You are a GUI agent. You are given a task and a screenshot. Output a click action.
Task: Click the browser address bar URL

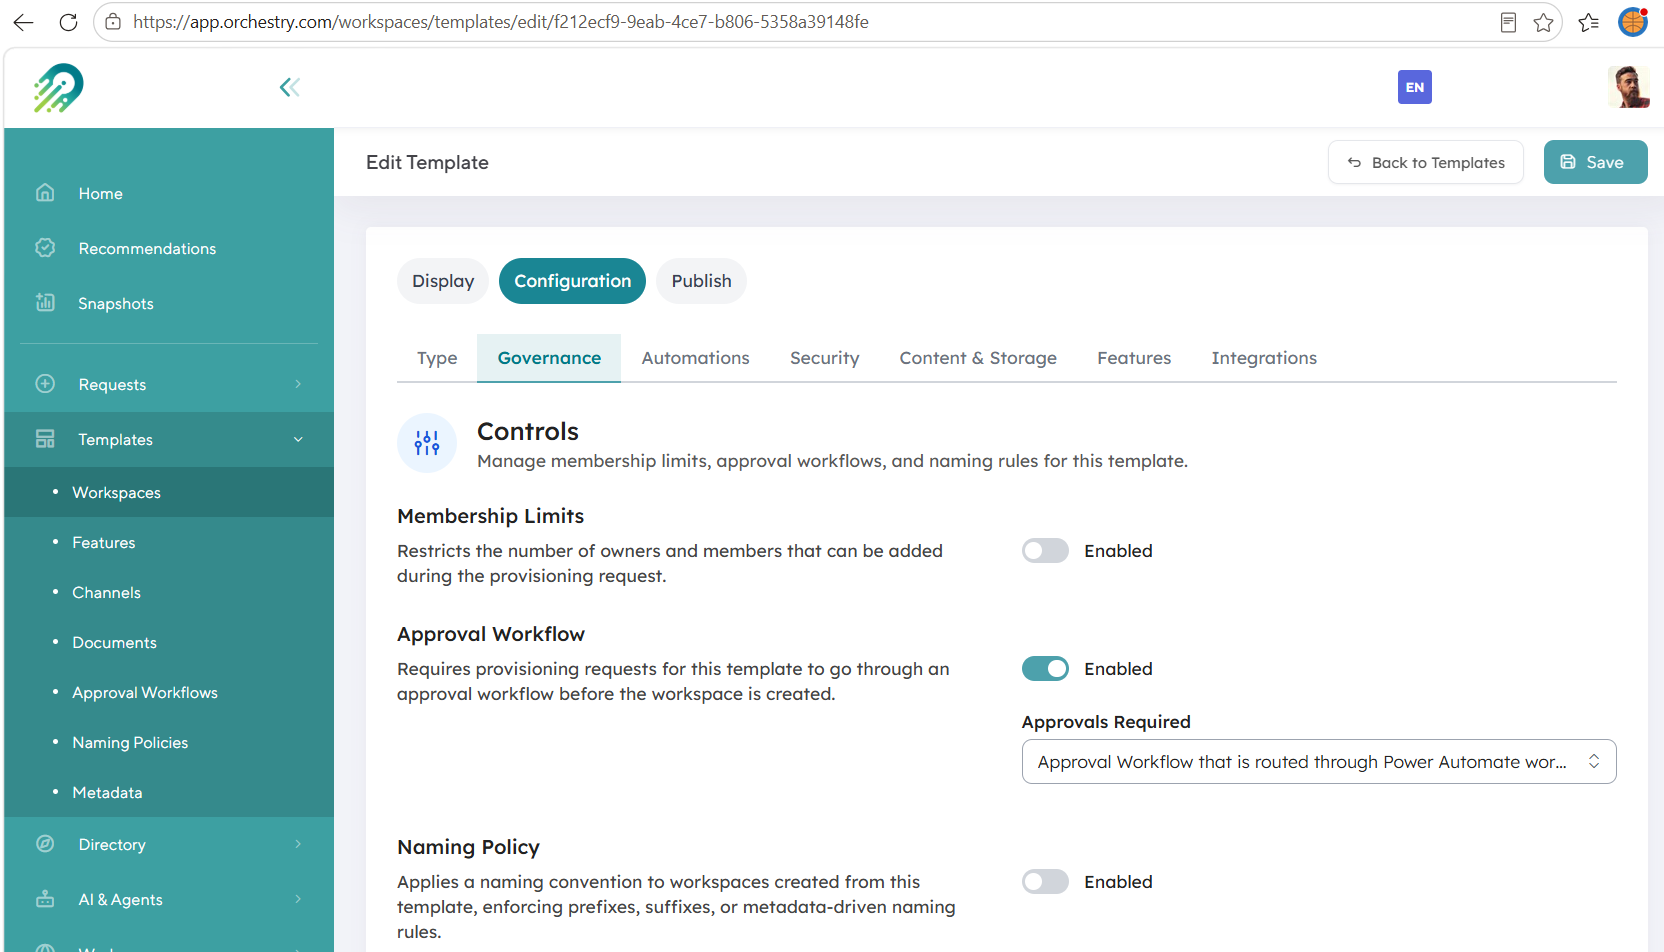(x=500, y=22)
